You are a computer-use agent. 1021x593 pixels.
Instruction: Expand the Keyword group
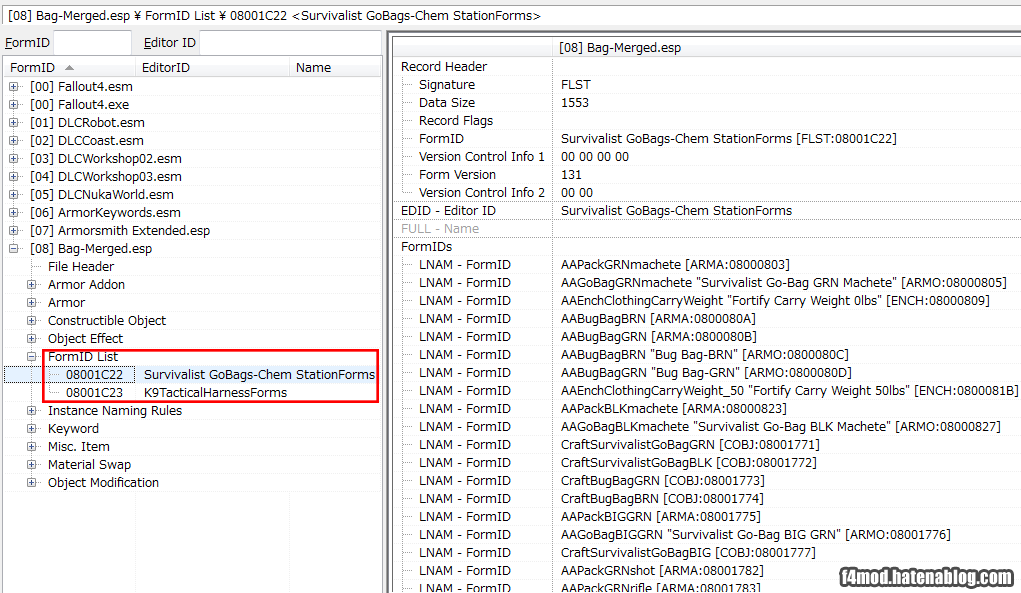pyautogui.click(x=31, y=428)
